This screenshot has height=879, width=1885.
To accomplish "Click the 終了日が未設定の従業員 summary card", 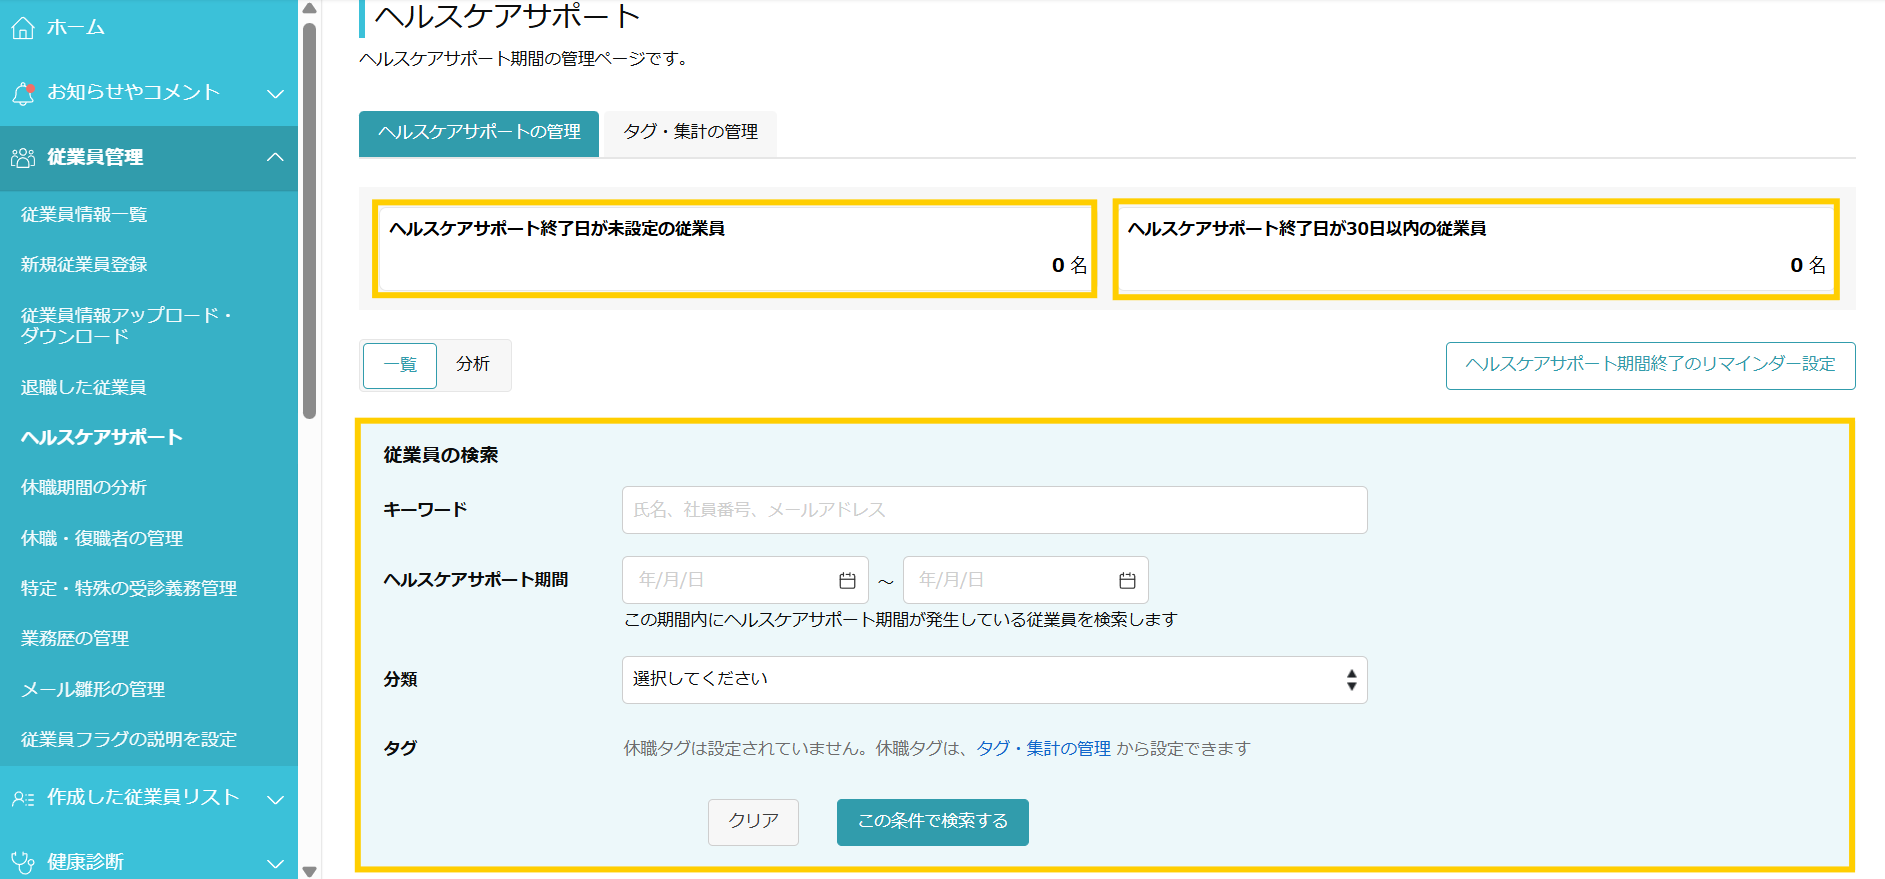I will 735,249.
